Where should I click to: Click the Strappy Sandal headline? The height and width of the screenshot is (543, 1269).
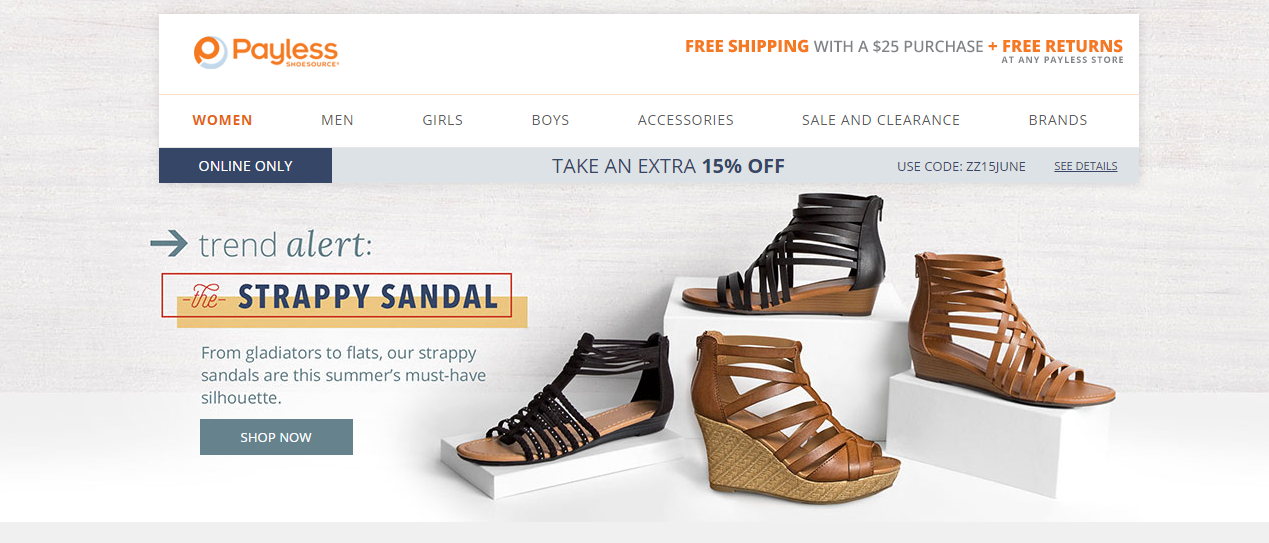pyautogui.click(x=368, y=297)
